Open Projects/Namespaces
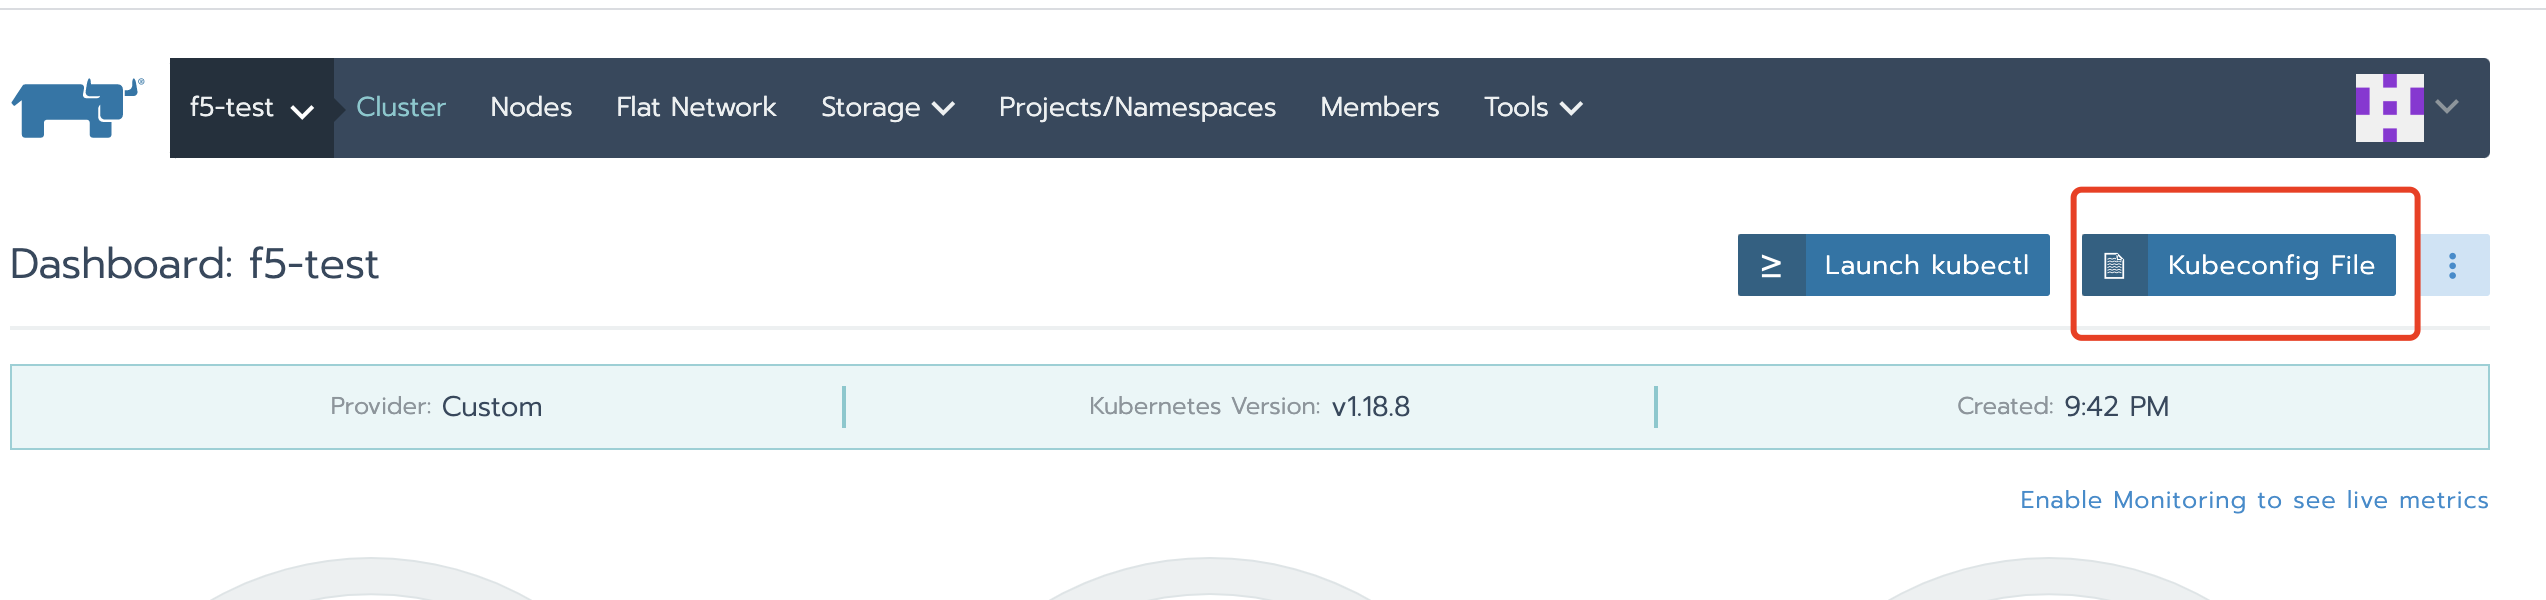The width and height of the screenshot is (2546, 600). pos(1137,107)
